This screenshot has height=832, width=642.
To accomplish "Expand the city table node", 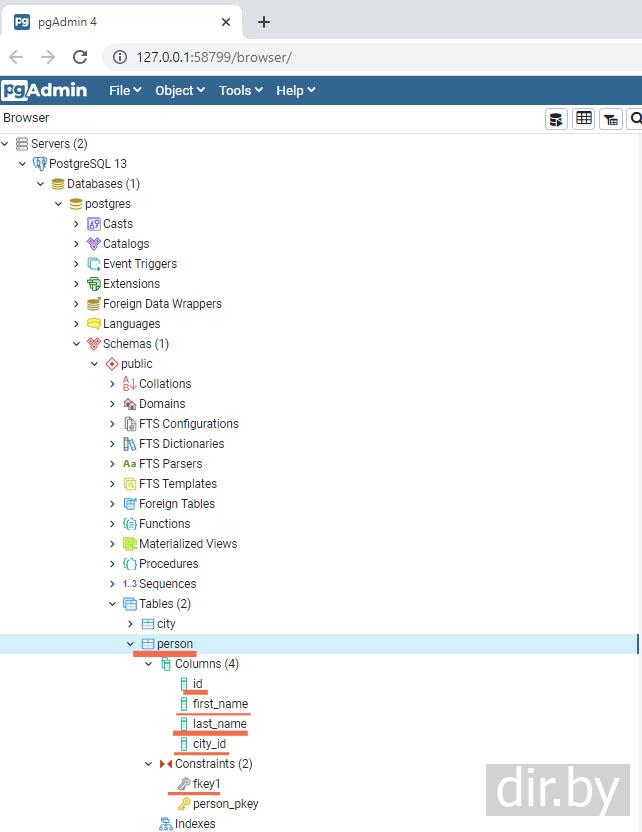I will [x=130, y=624].
